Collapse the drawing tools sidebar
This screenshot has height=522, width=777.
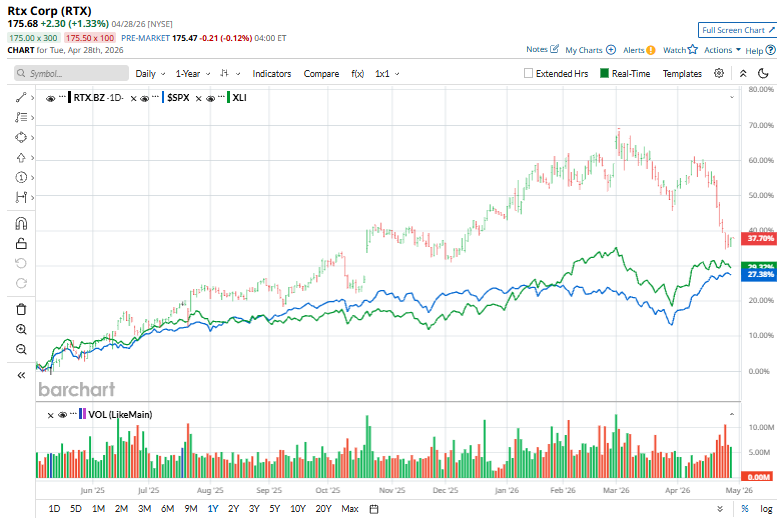tap(21, 375)
